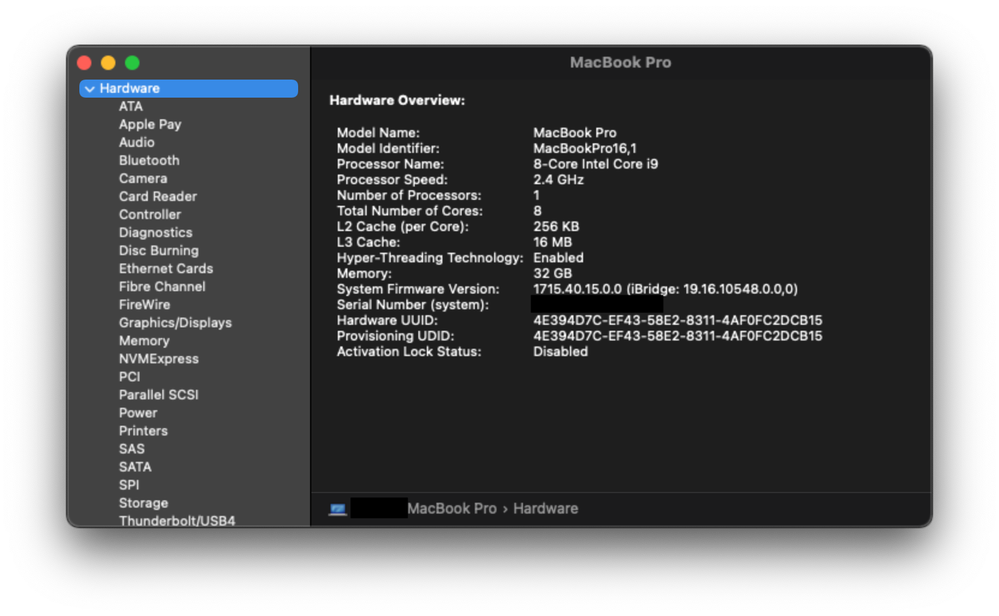This screenshot has width=999, height=616.
Task: Open Graphics/Displays hardware details
Action: (175, 322)
